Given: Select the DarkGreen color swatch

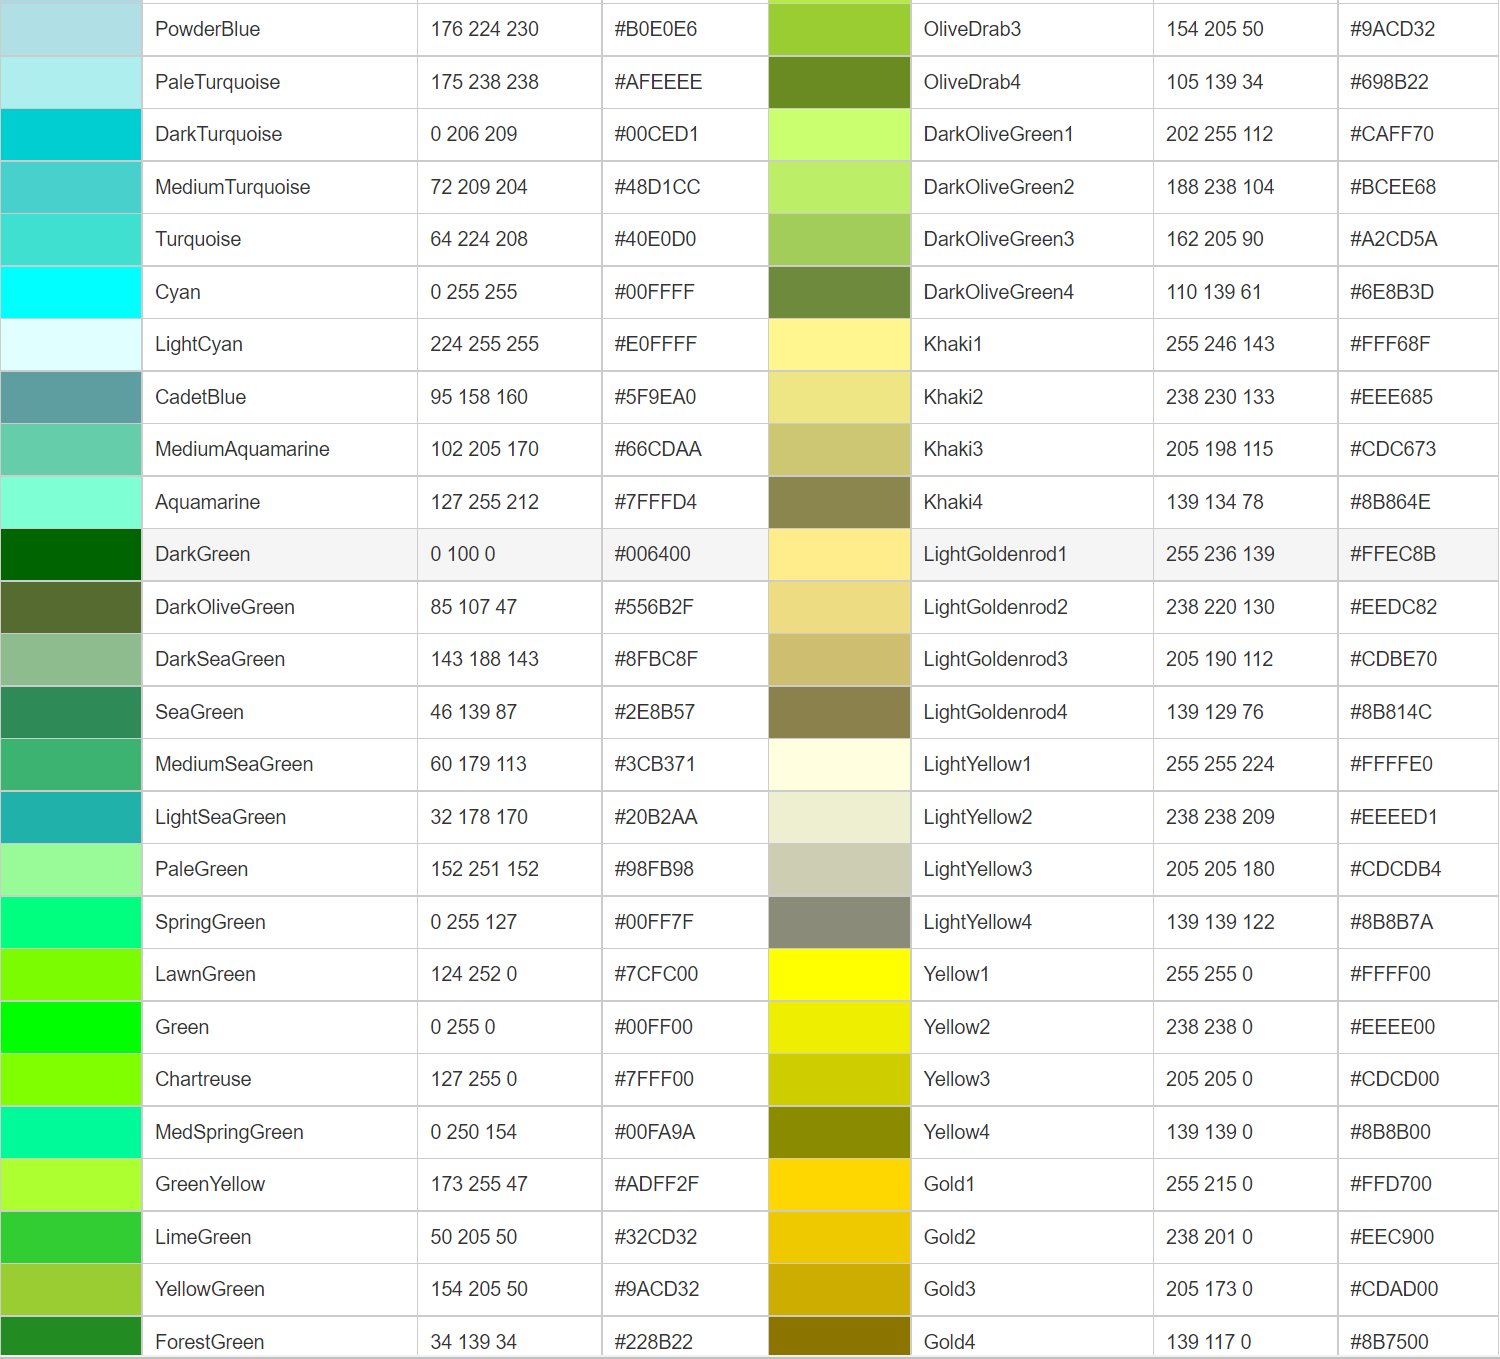Looking at the screenshot, I should click(70, 554).
